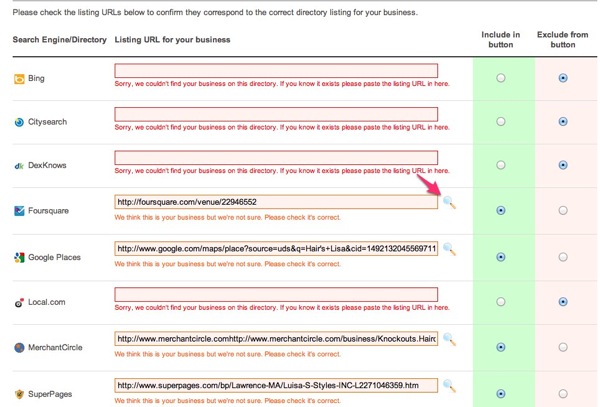Select Exclude from button for Citysearch

point(562,122)
